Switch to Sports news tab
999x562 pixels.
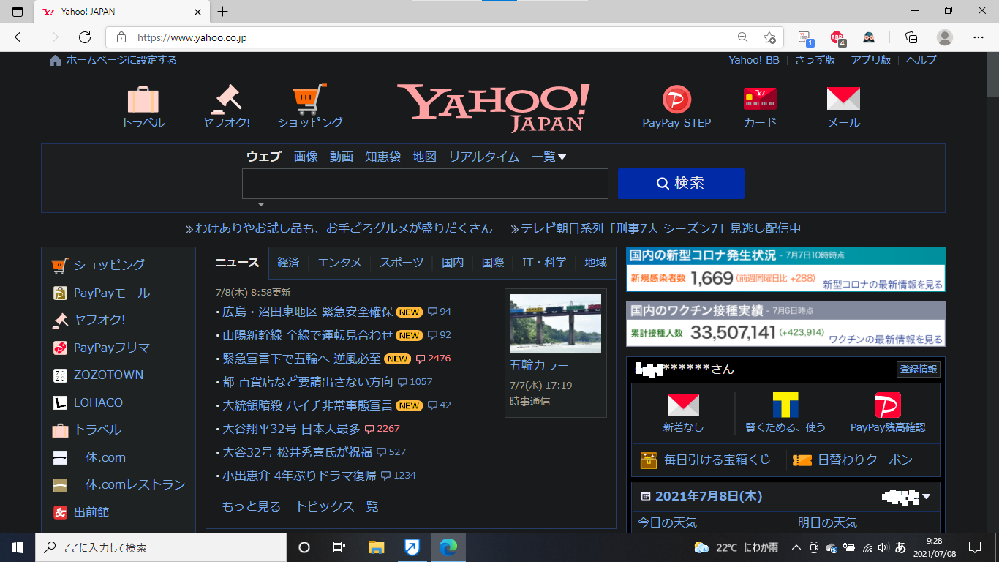(401, 263)
